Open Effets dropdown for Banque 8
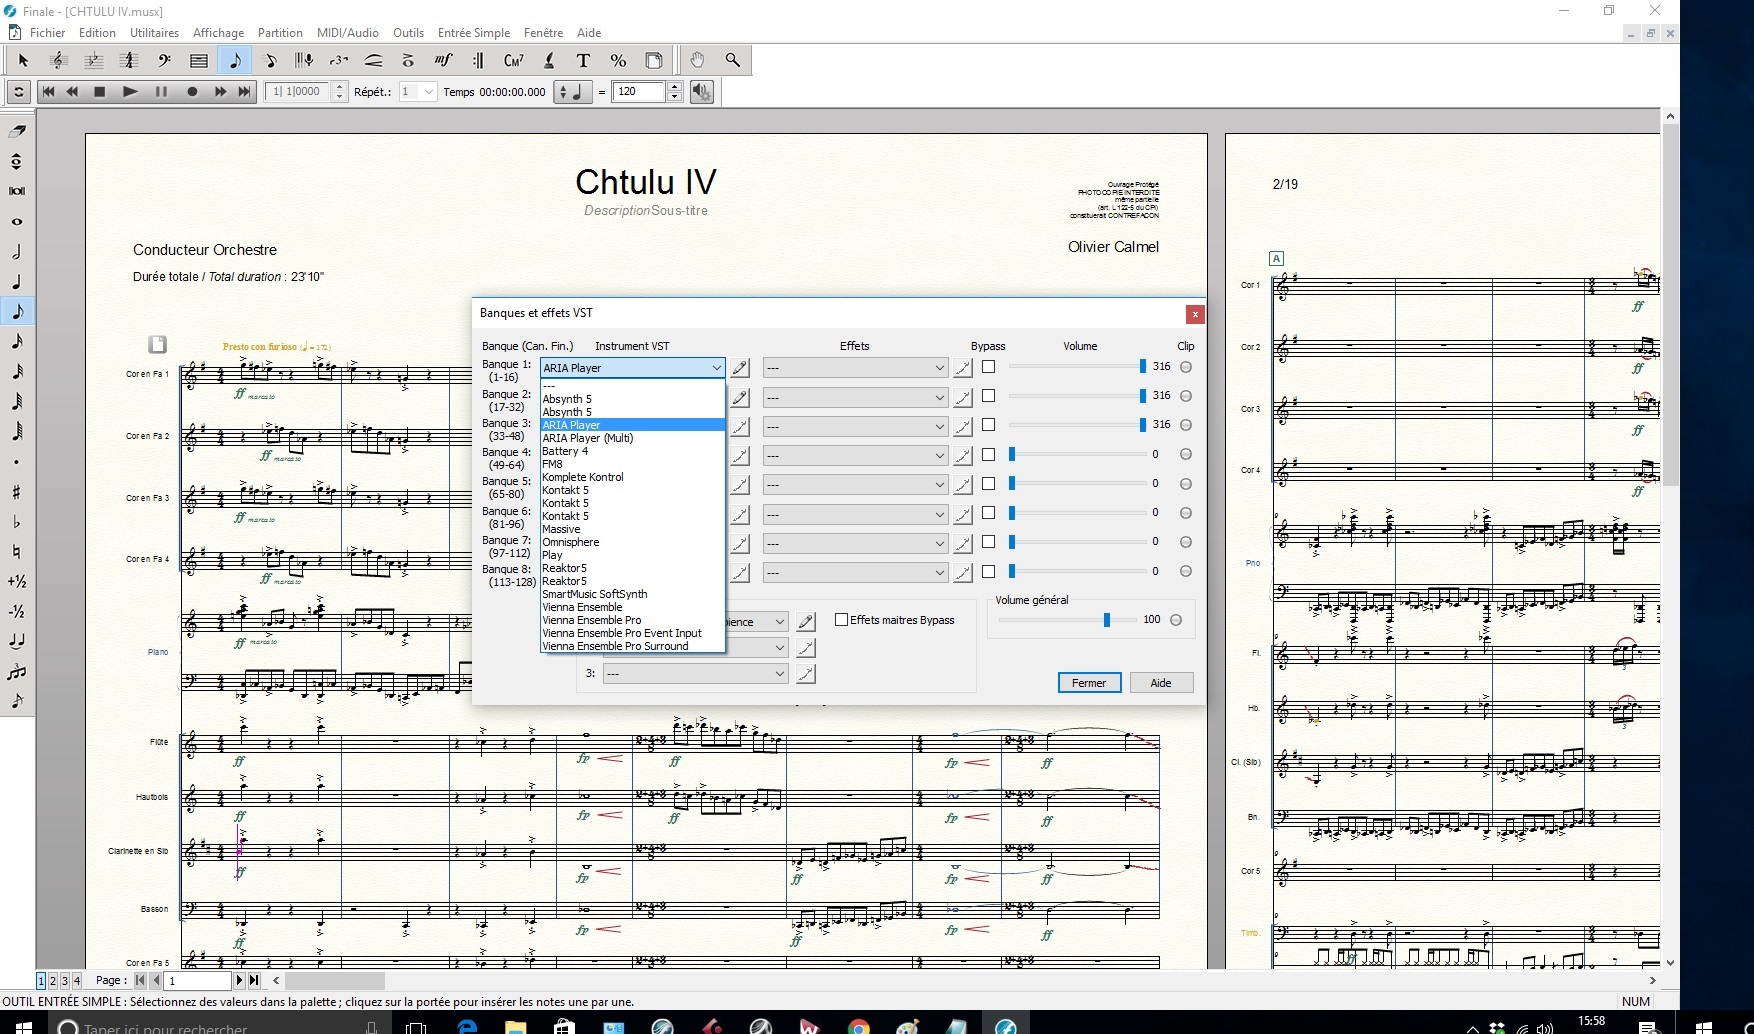 pos(855,573)
